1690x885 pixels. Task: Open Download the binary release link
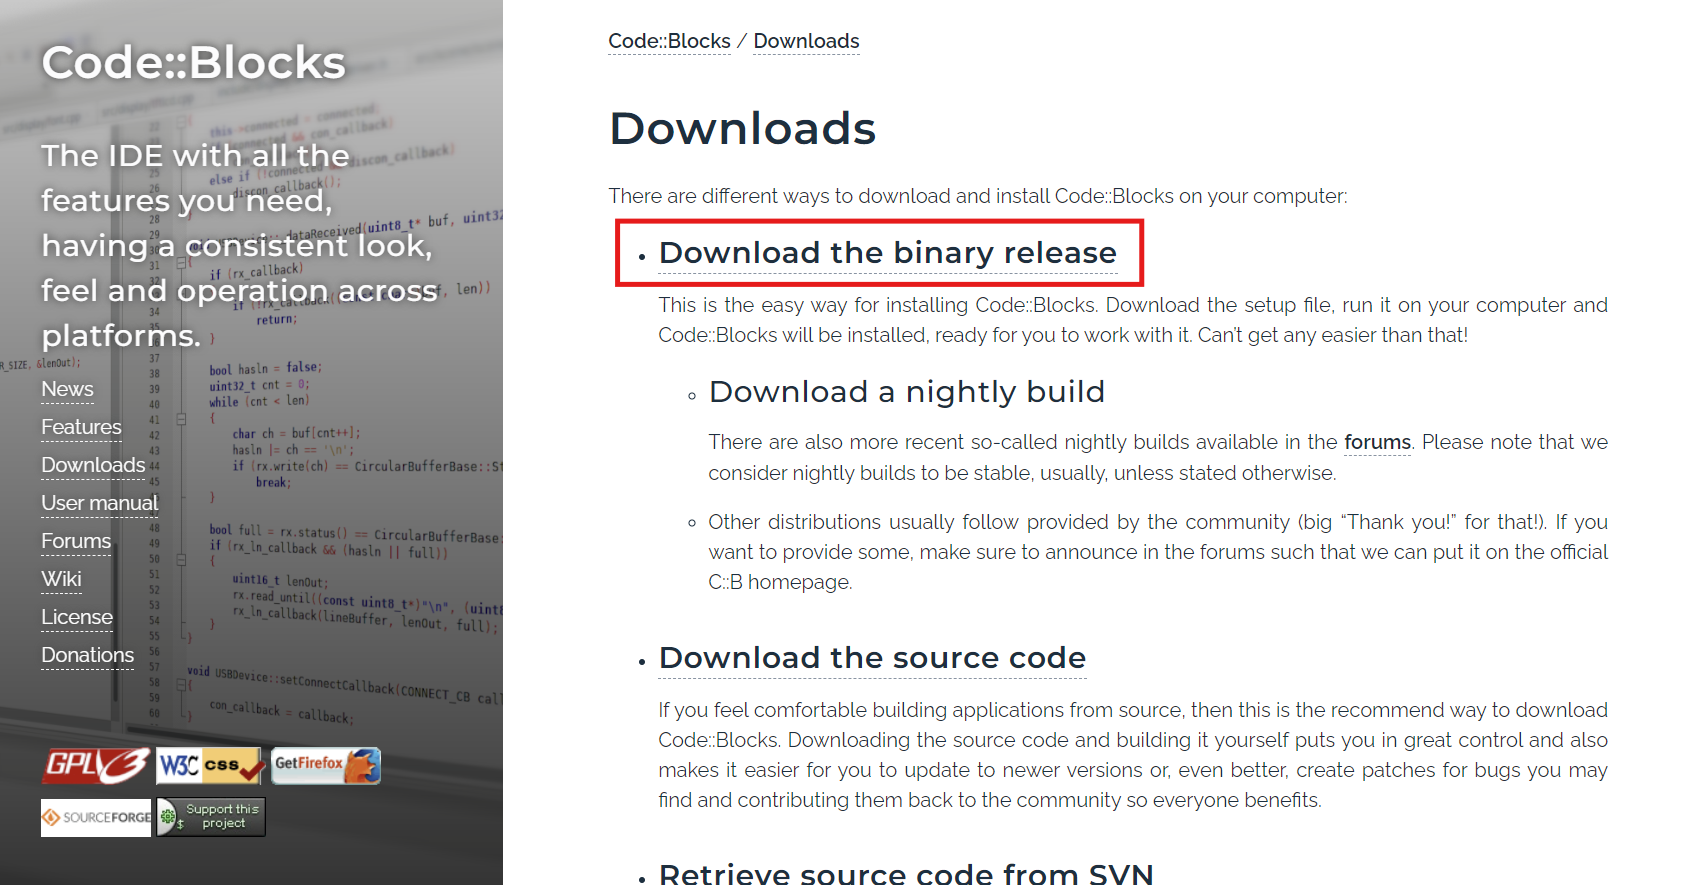[887, 253]
